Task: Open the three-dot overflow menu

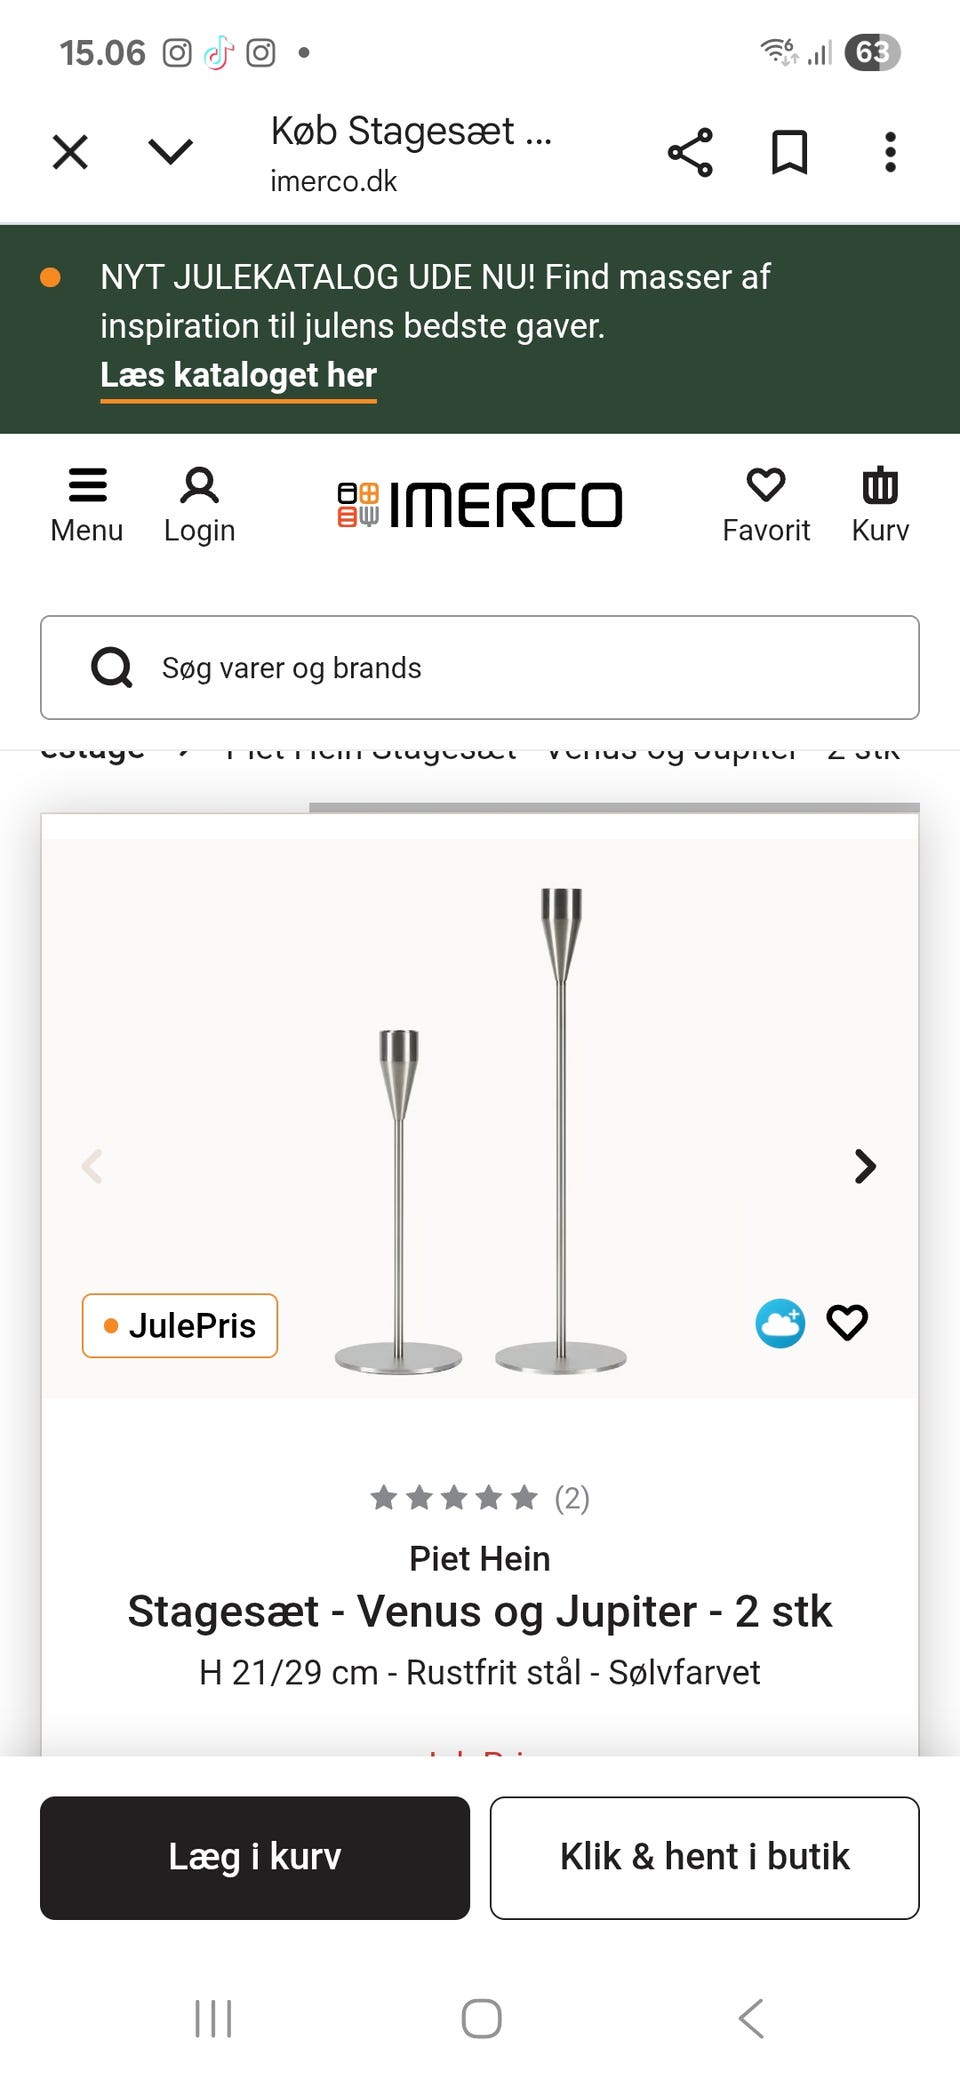Action: click(890, 153)
